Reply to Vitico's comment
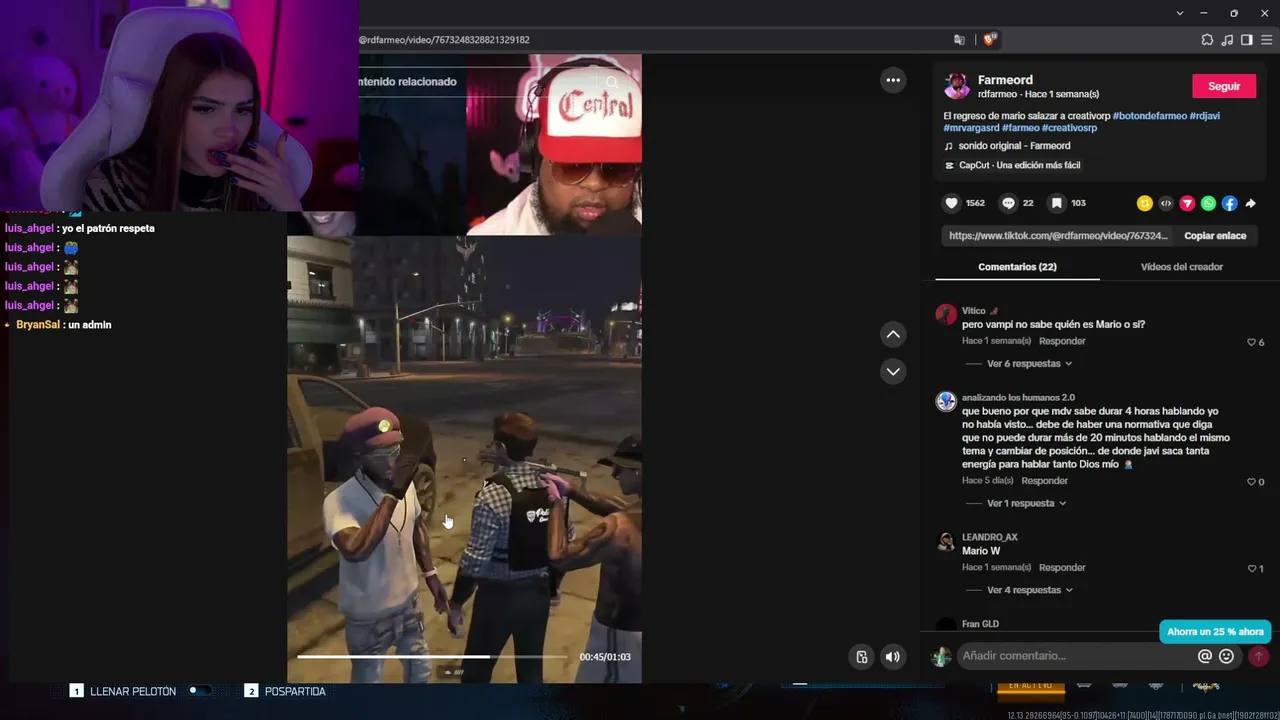 [x=1062, y=341]
